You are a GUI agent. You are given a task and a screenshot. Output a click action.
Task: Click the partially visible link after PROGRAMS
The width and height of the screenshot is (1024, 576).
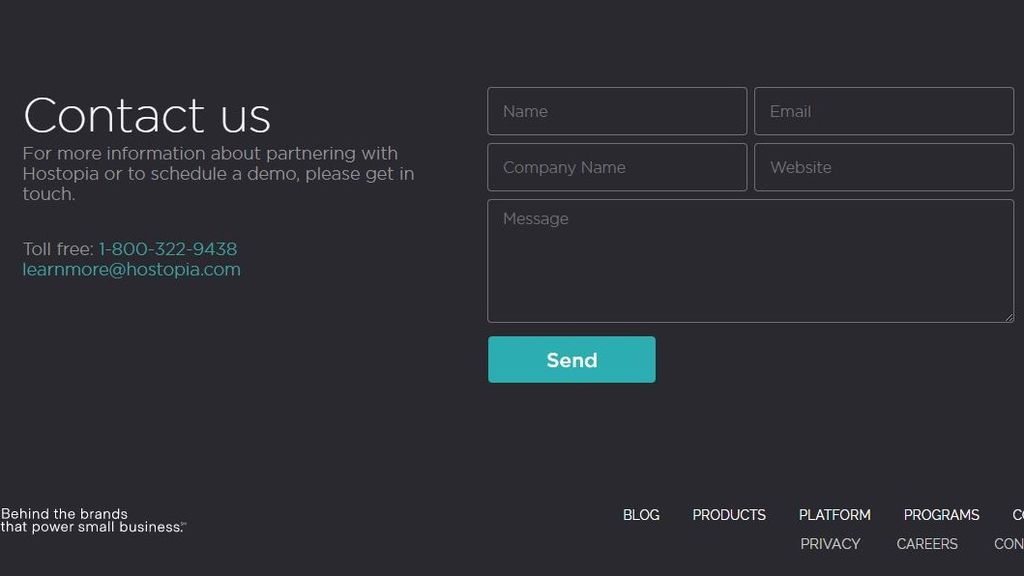(1018, 515)
